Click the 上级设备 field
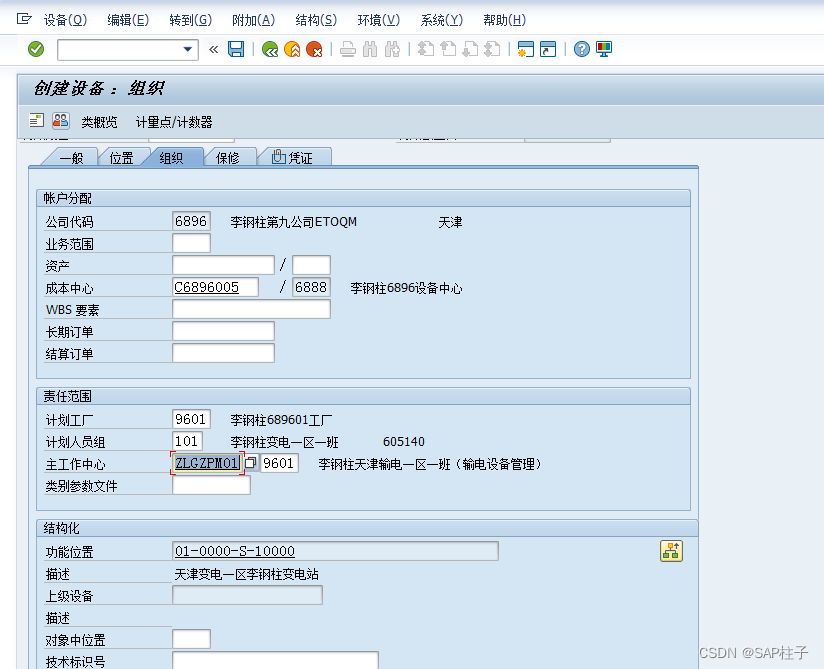Screen dimensions: 824x669 click(x=248, y=595)
